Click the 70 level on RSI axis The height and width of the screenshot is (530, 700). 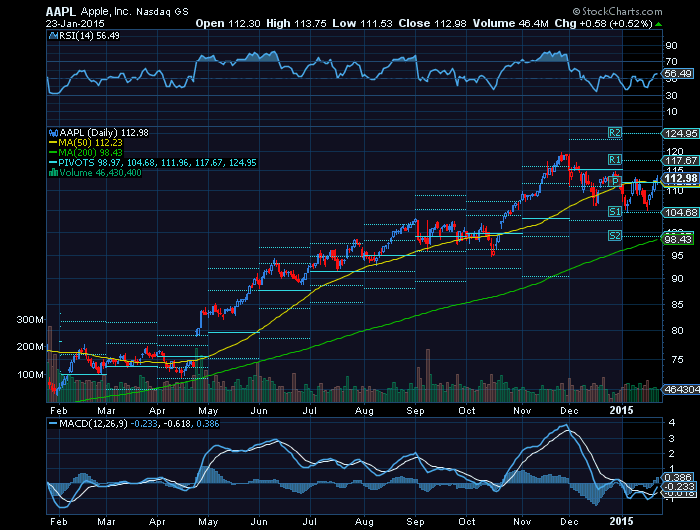click(671, 62)
